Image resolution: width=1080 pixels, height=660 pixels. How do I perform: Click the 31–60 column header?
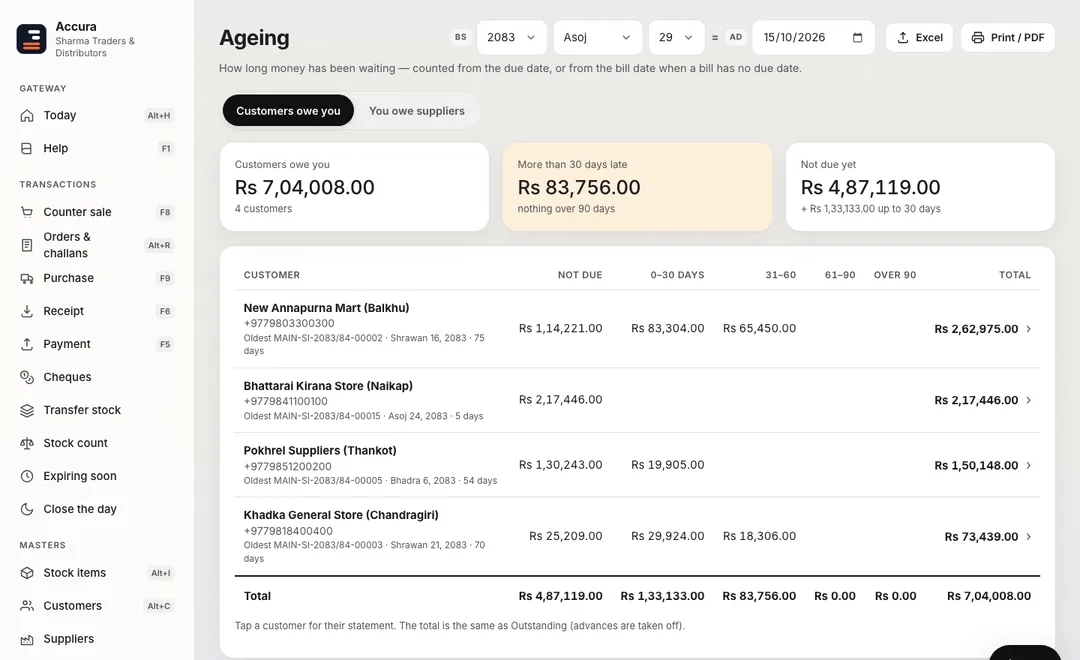pyautogui.click(x=780, y=275)
